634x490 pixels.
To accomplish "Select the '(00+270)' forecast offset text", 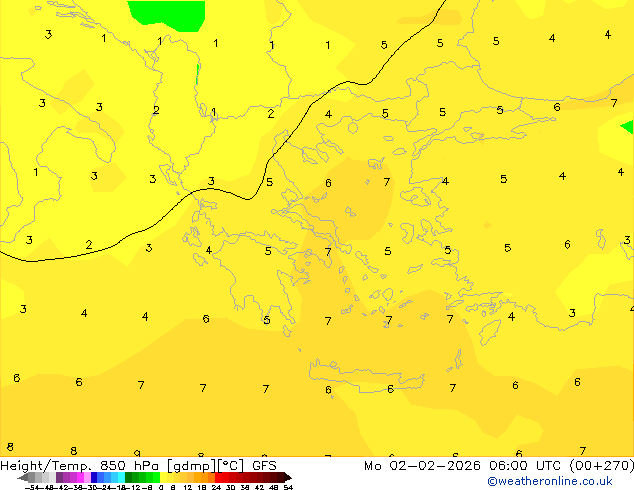I will 602,466.
